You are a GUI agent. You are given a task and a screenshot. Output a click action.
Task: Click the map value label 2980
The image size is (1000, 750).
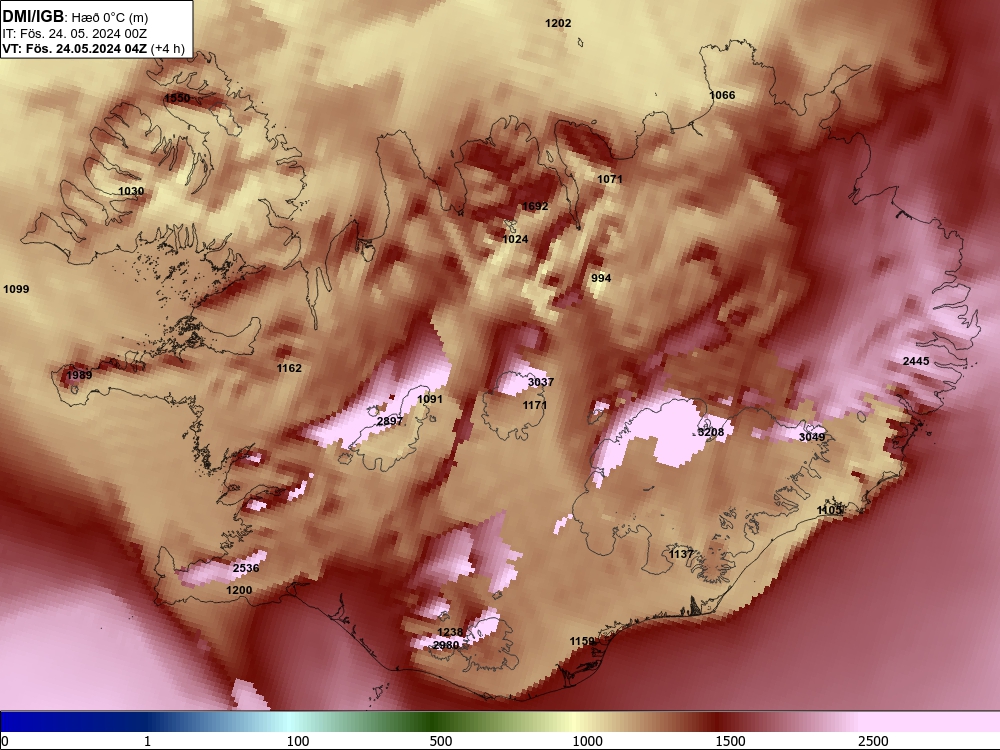446,645
